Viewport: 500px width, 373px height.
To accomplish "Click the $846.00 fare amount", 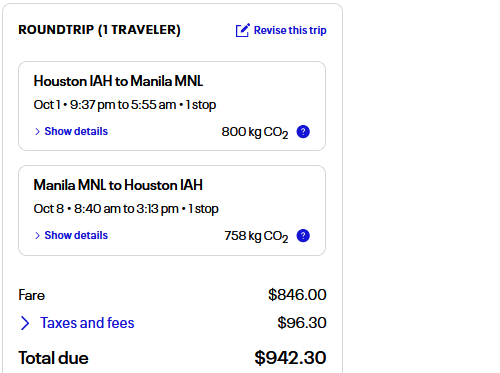I will pyautogui.click(x=297, y=295).
